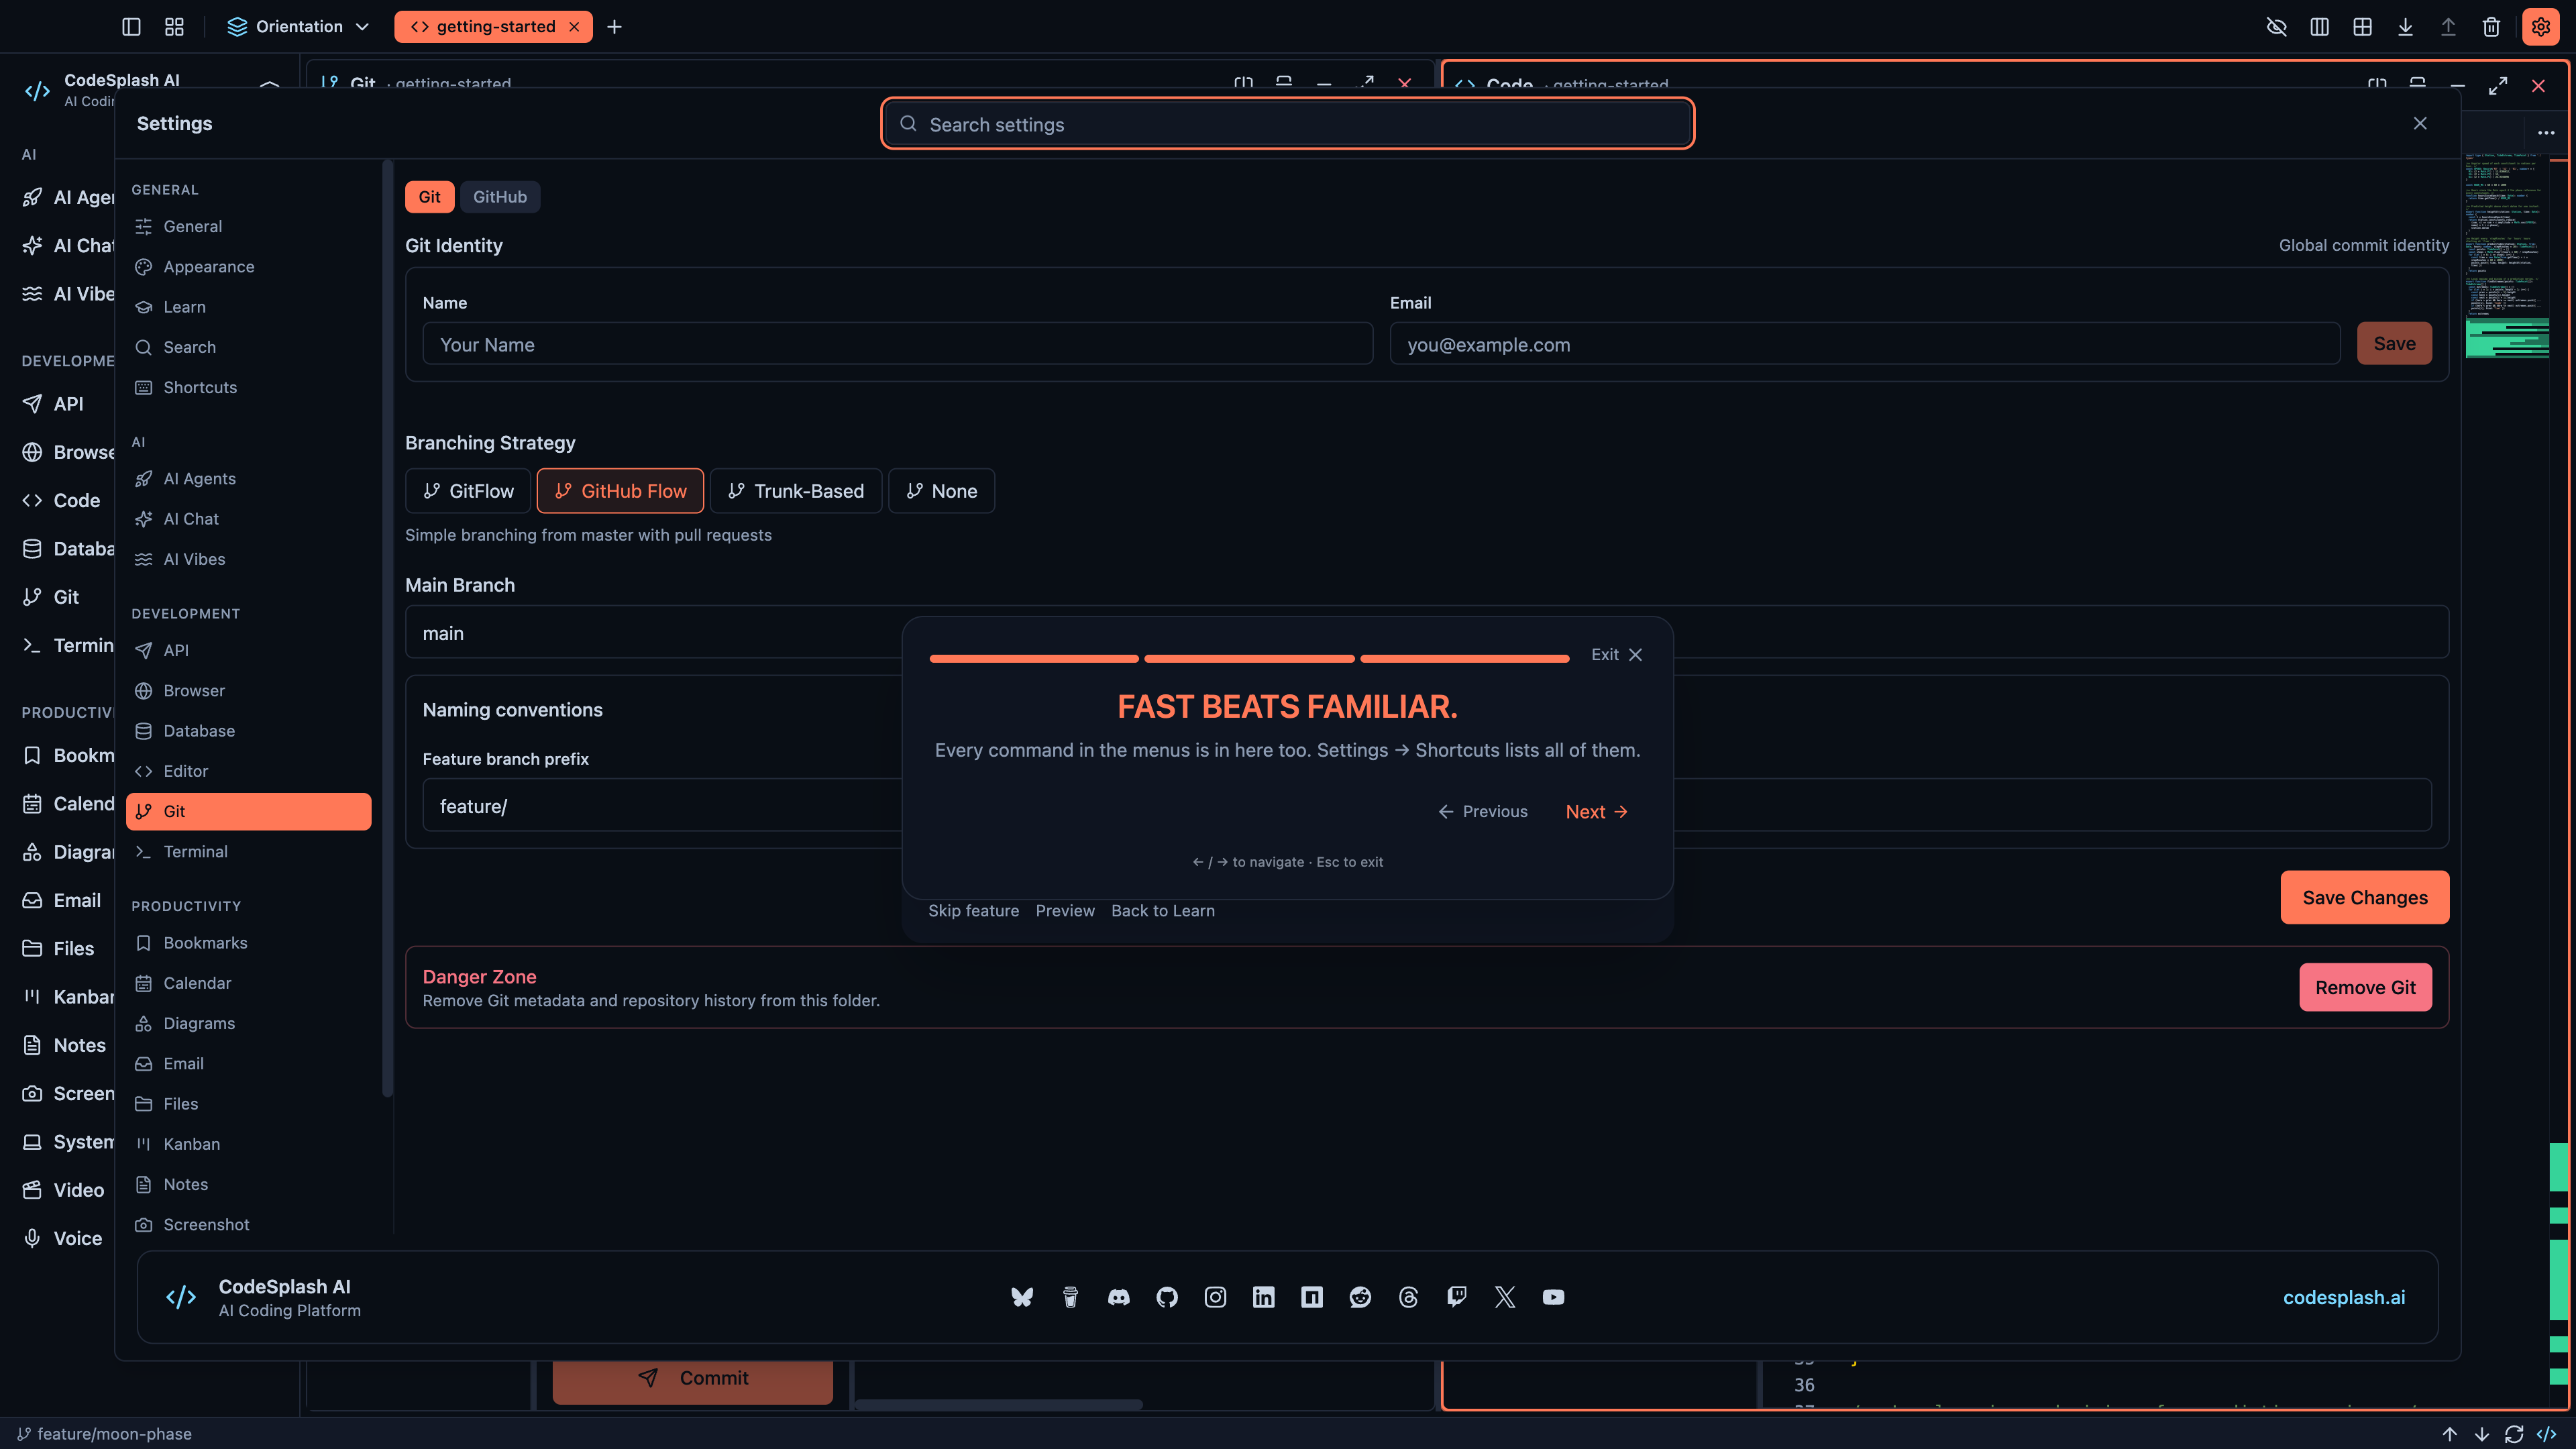Image resolution: width=2576 pixels, height=1449 pixels.
Task: Open the Instagram icon in footer
Action: point(1215,1297)
